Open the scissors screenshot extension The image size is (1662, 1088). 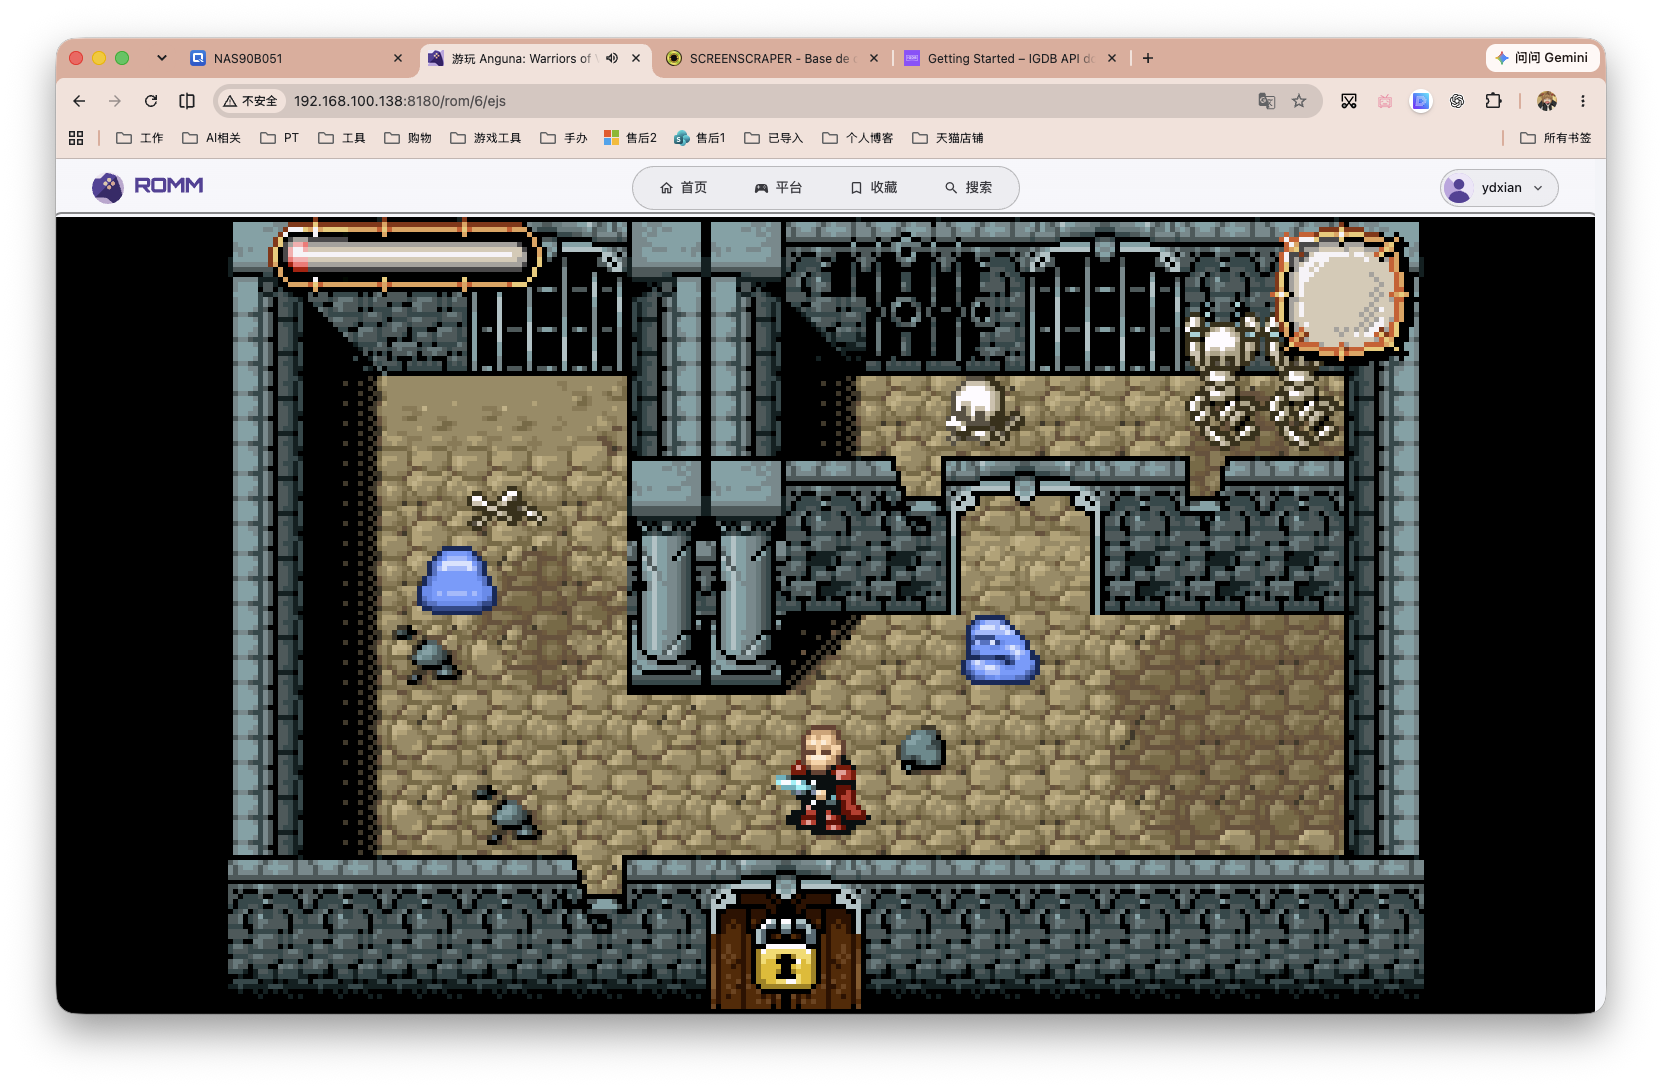pos(1349,101)
